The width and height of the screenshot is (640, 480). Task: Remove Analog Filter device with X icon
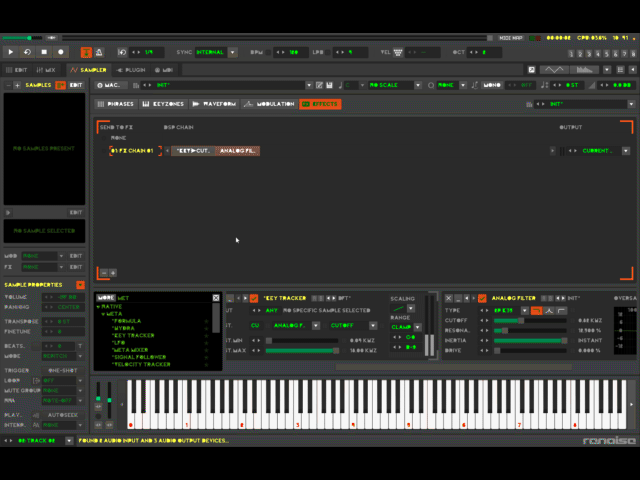449,298
